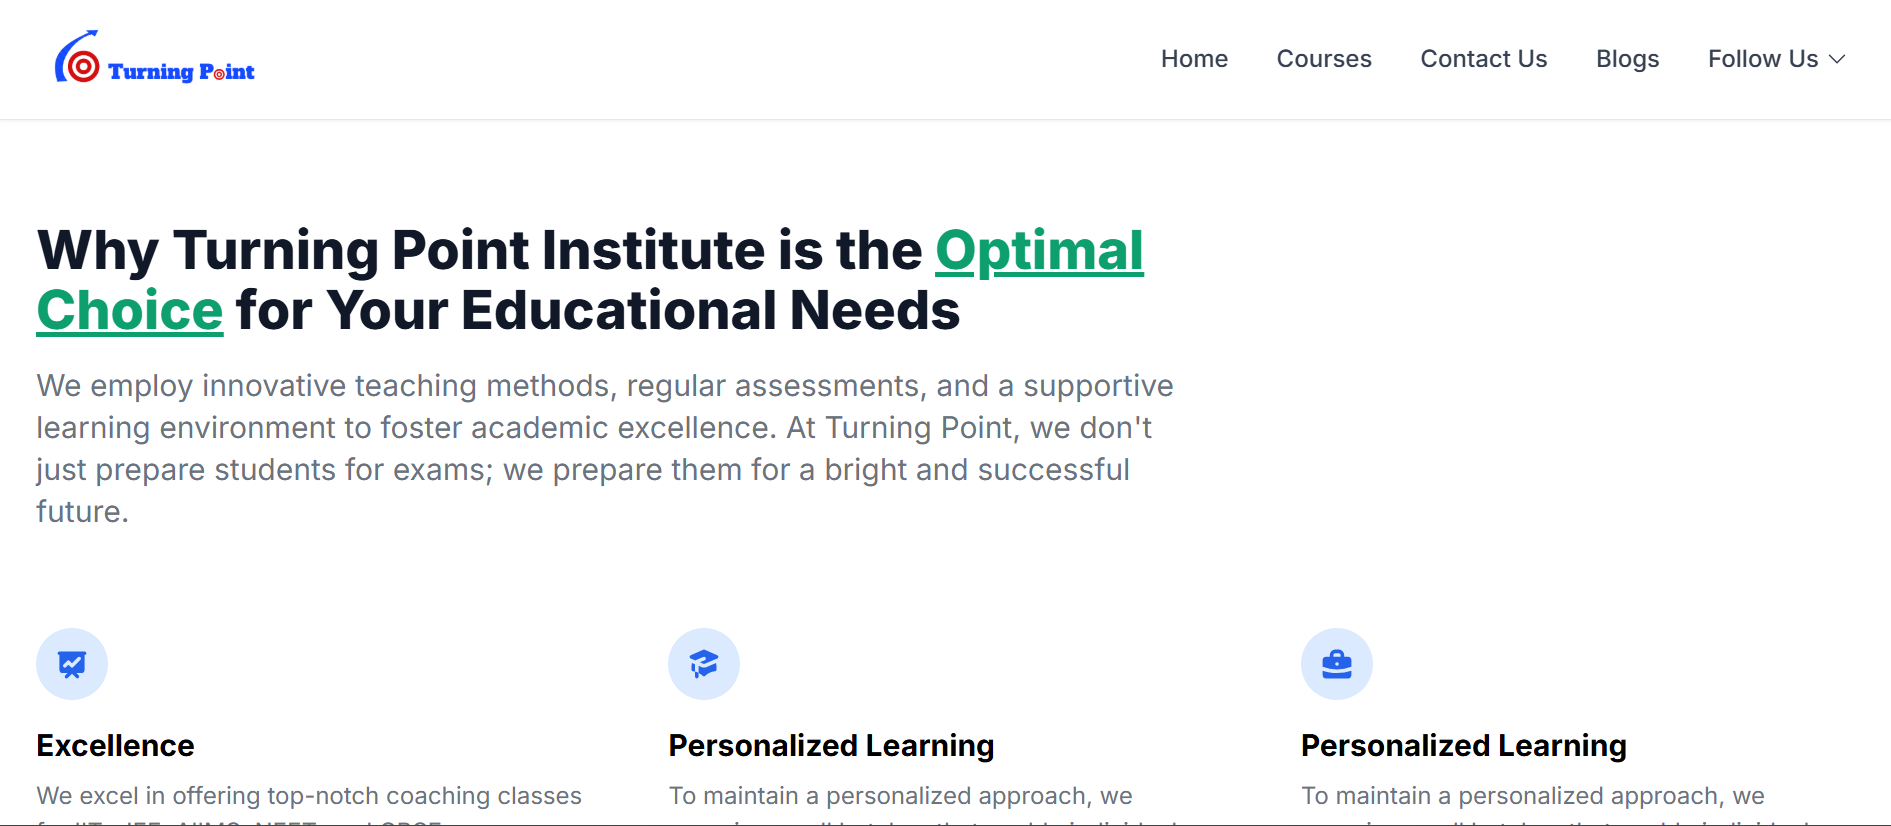
Task: Open the Blogs page
Action: coord(1627,59)
